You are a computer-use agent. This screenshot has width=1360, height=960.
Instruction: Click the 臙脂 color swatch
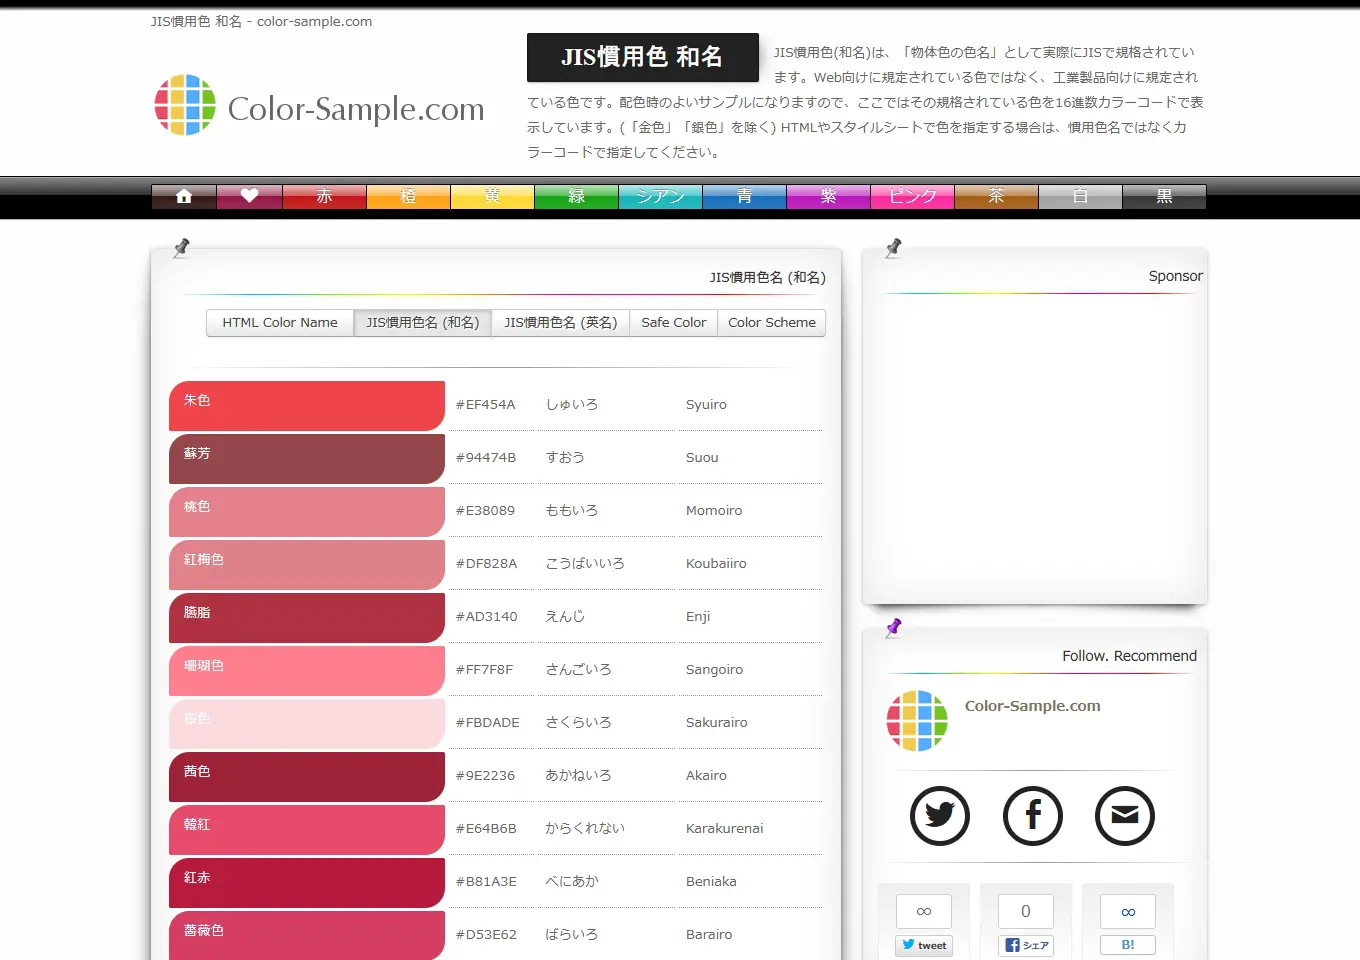tap(307, 618)
